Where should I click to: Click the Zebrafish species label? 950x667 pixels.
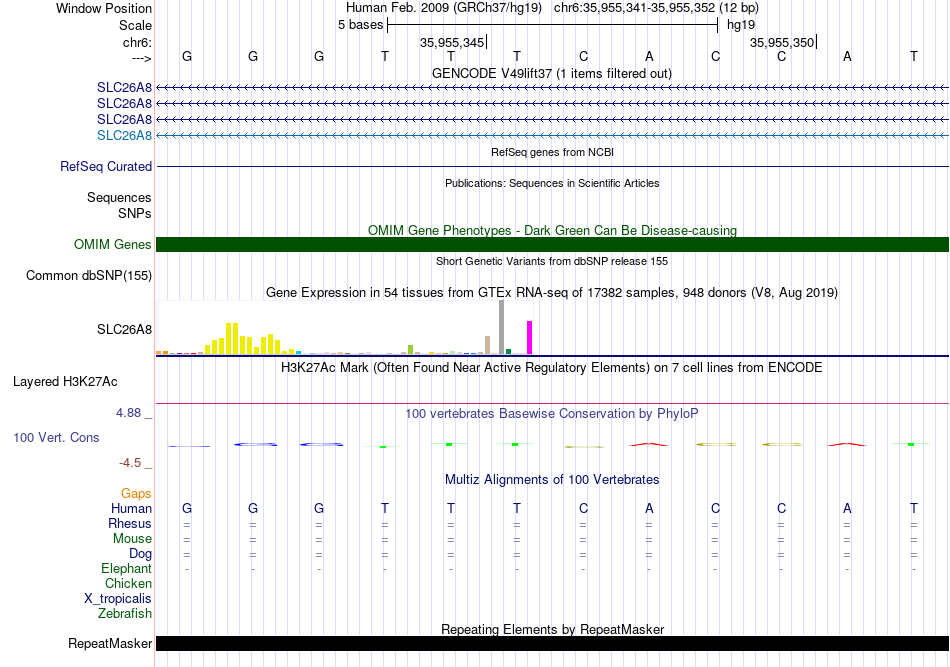(x=125, y=614)
